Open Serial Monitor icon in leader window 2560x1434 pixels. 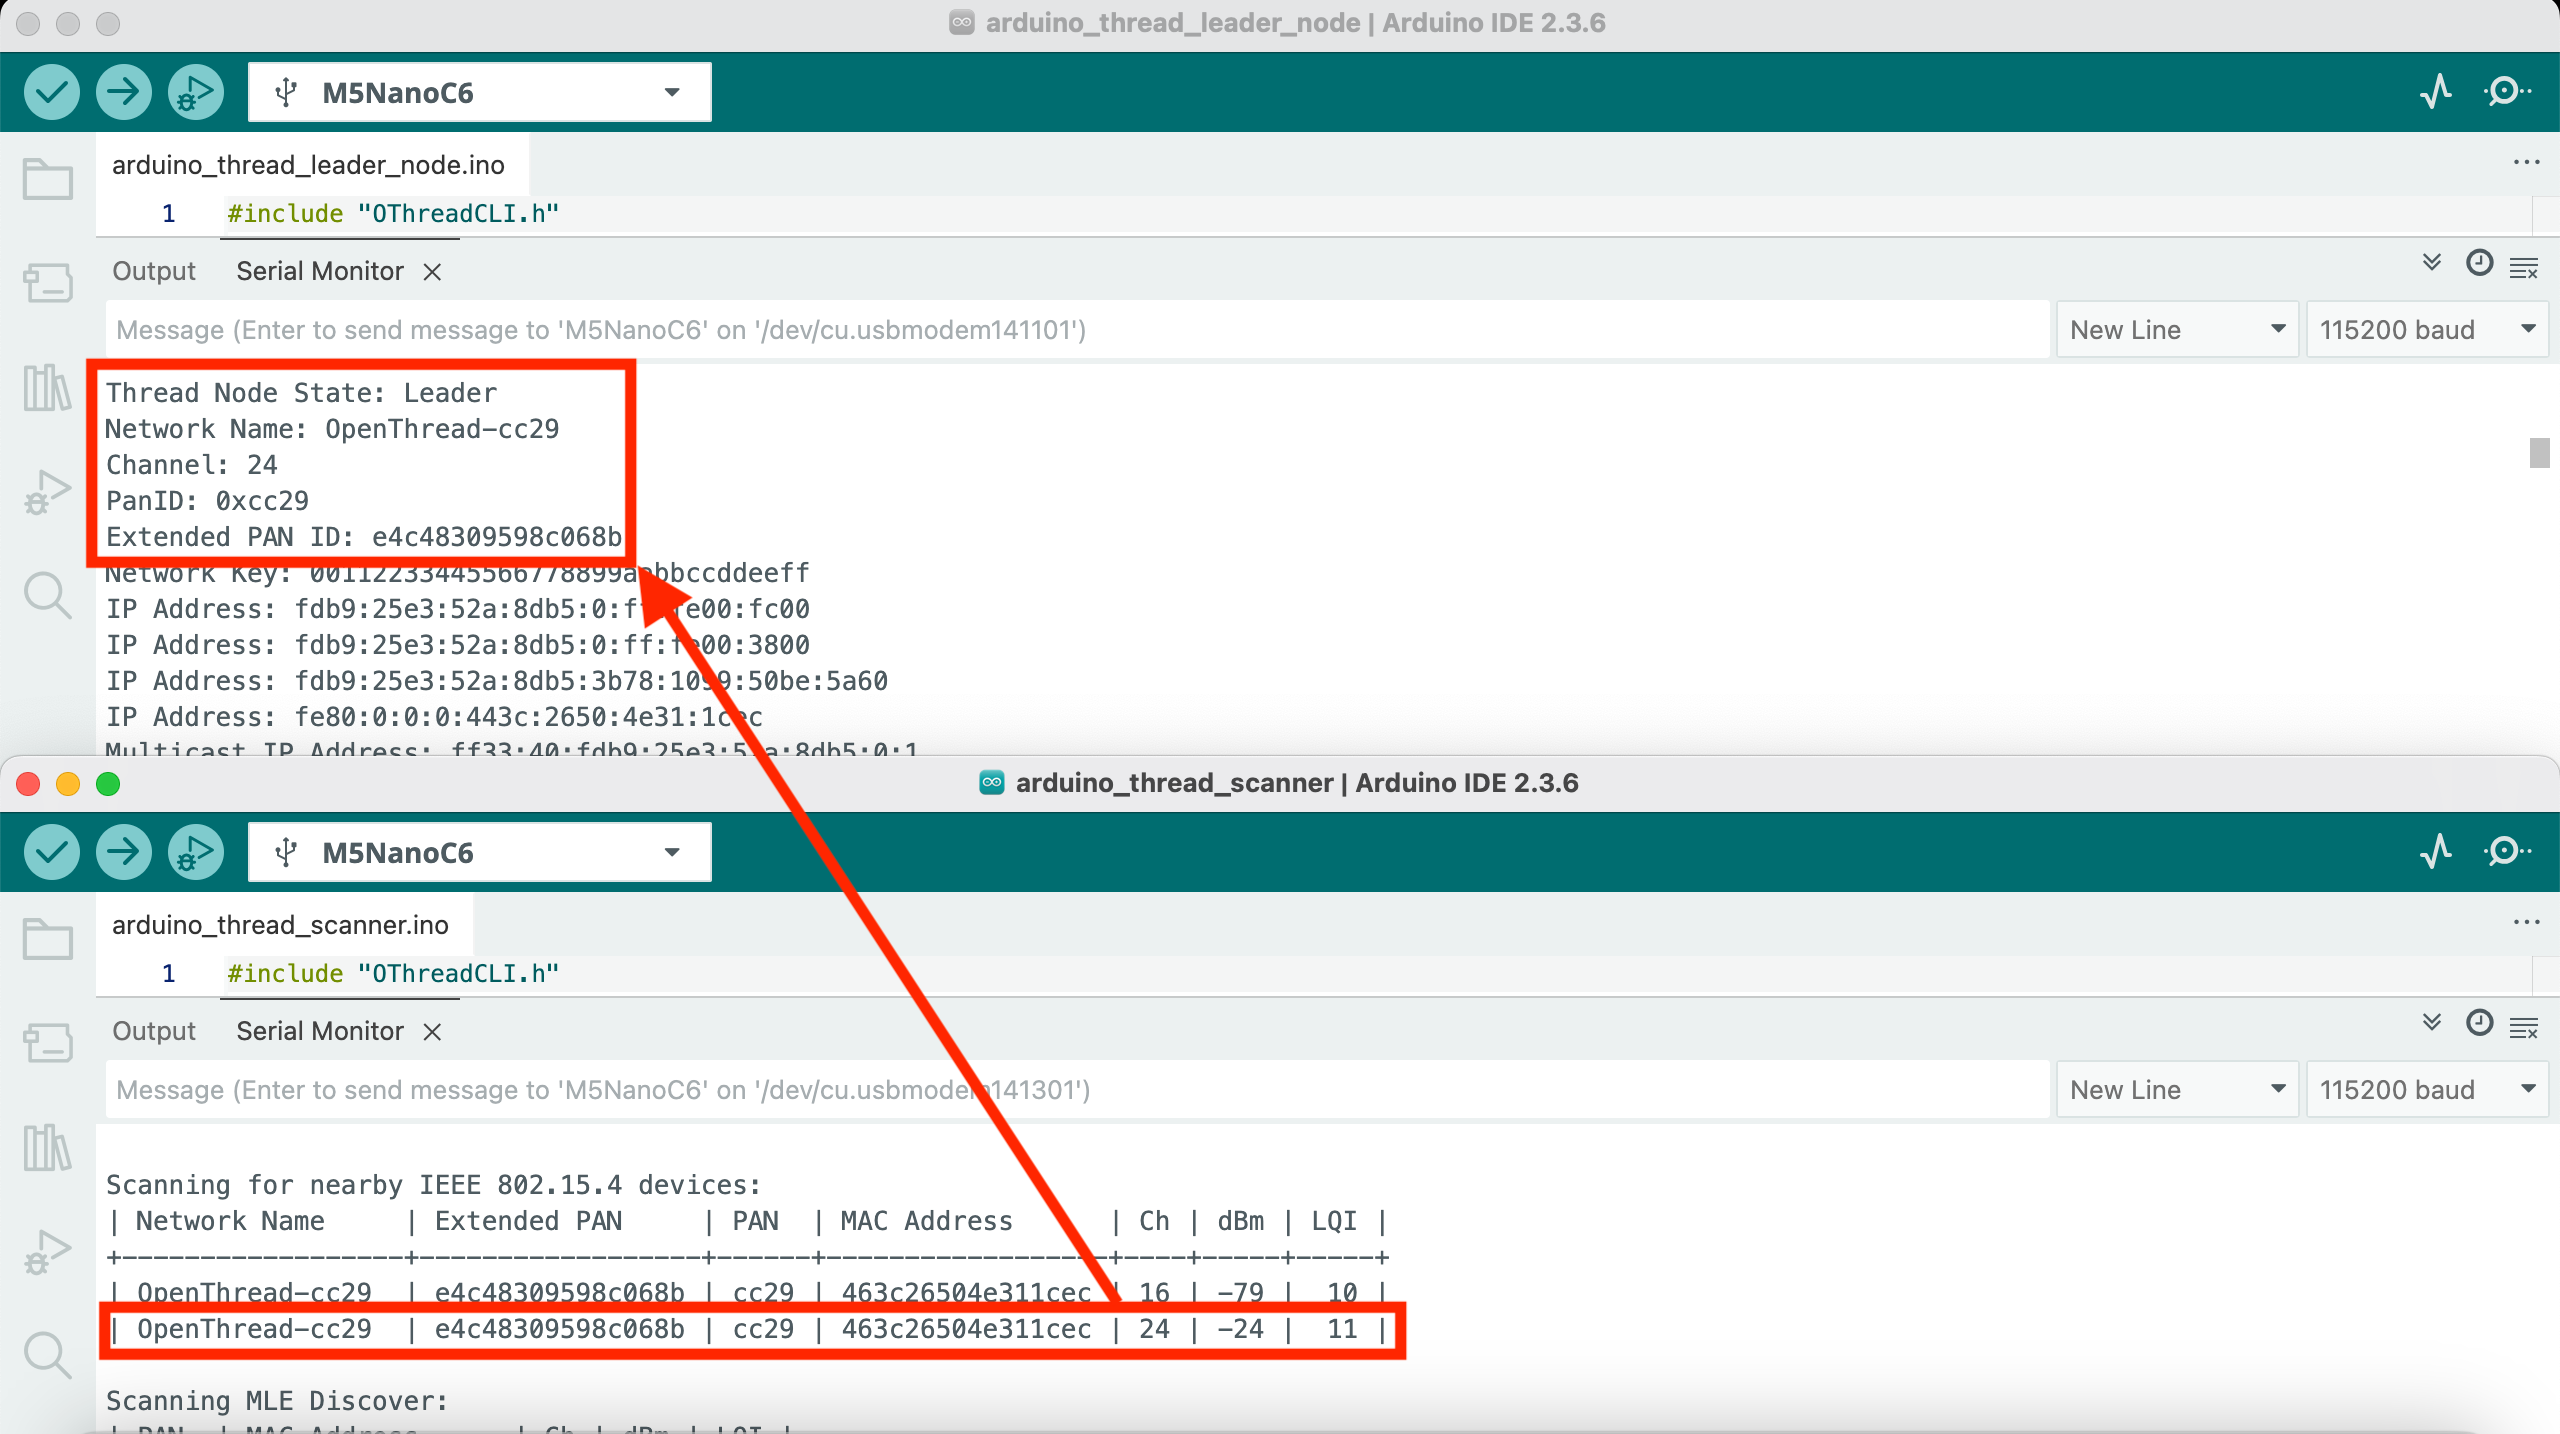2507,92
